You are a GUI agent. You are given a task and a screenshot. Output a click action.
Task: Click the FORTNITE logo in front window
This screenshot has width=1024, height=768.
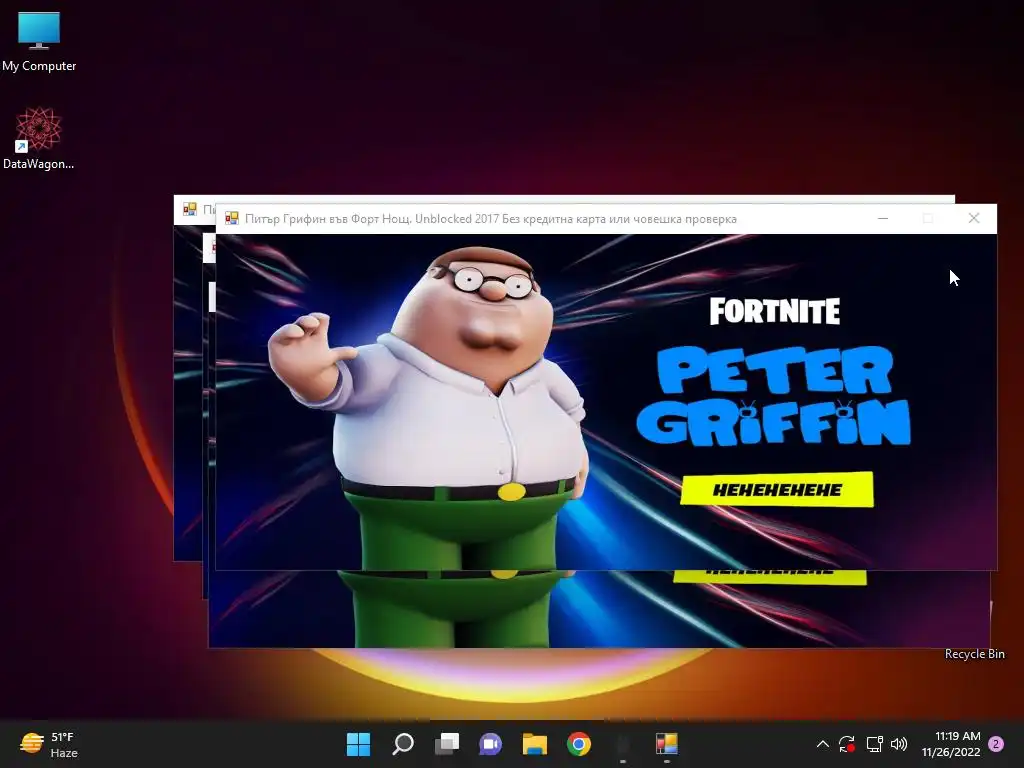775,311
